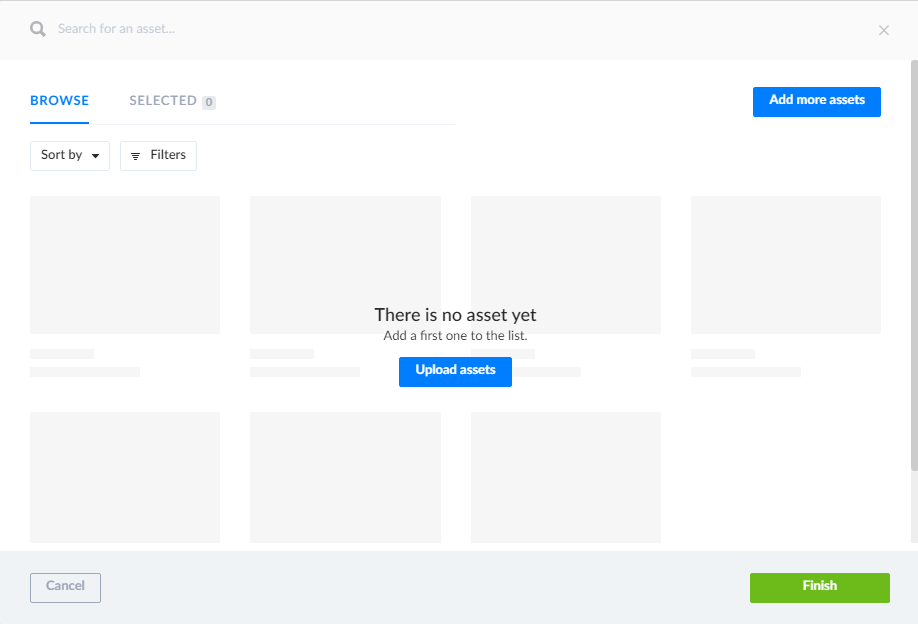
Task: Click Upload assets to add a first asset
Action: click(455, 371)
